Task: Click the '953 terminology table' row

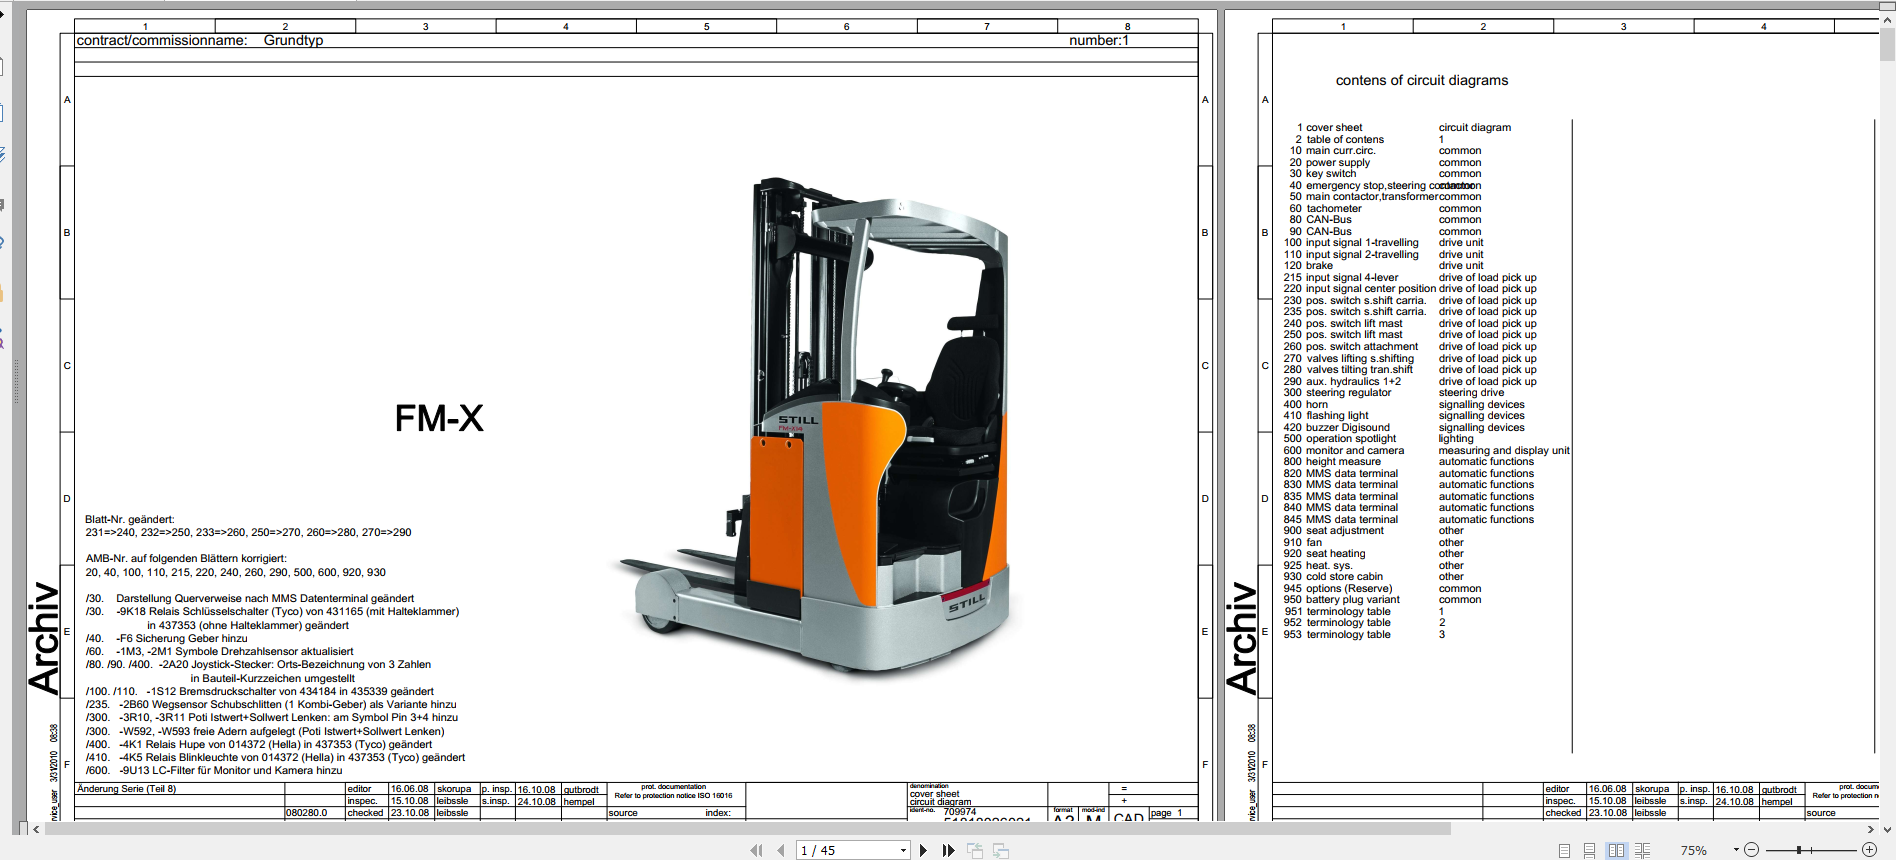Action: coord(1365,635)
